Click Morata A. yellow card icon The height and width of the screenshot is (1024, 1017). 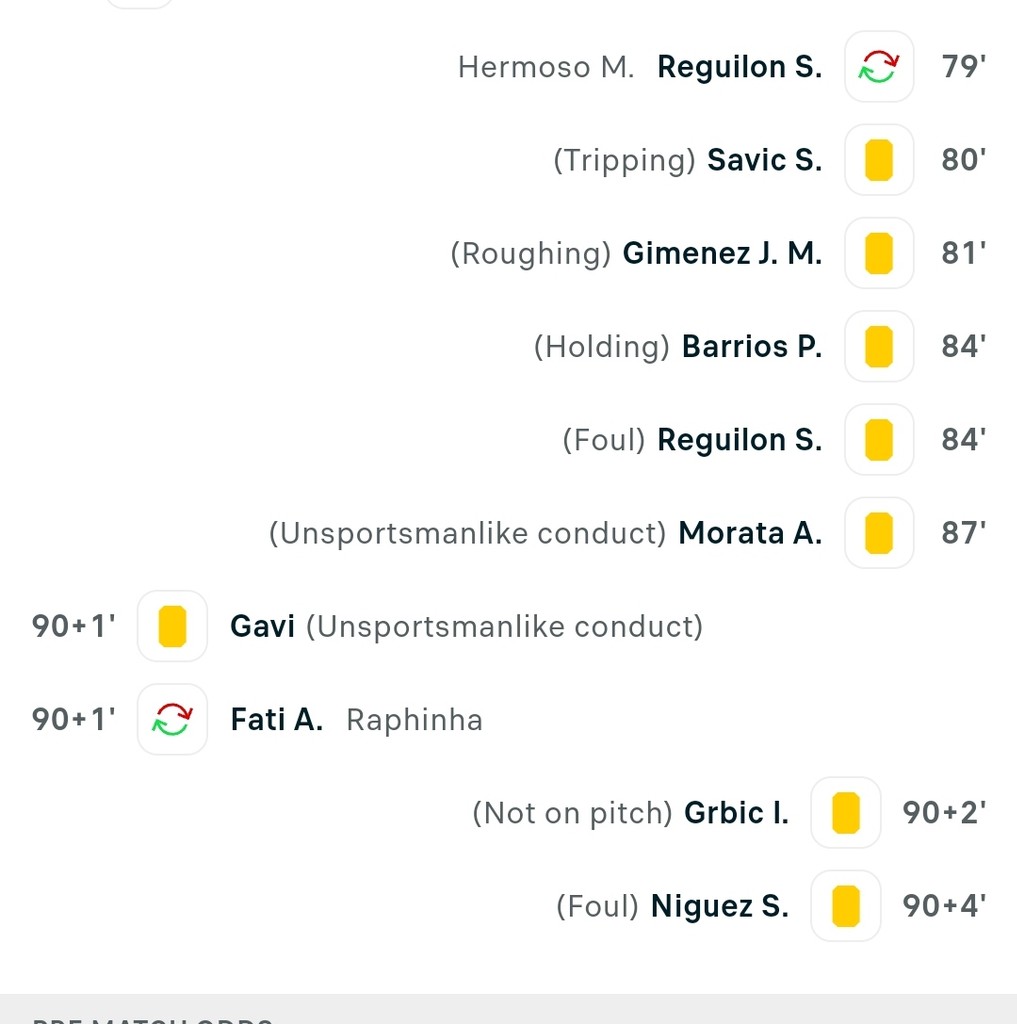tap(878, 533)
